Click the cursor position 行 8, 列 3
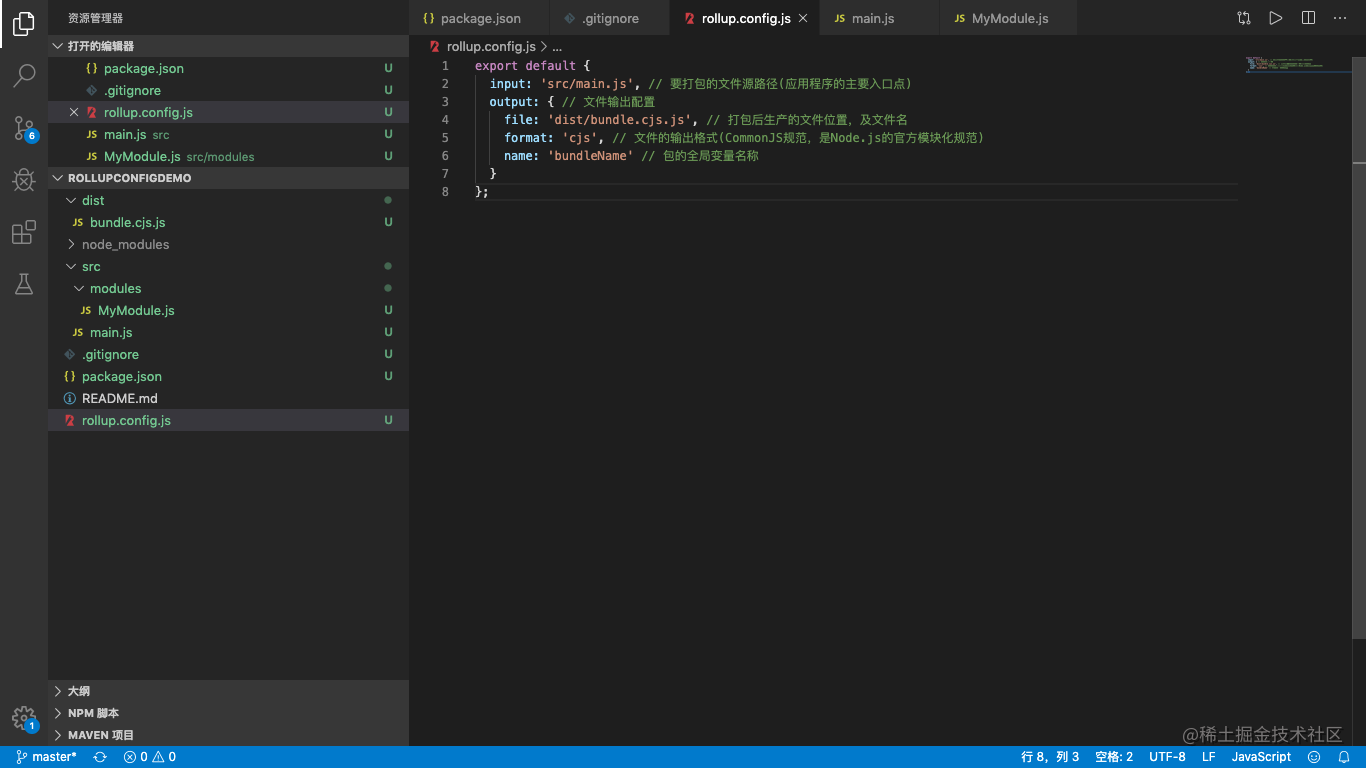 1050,757
